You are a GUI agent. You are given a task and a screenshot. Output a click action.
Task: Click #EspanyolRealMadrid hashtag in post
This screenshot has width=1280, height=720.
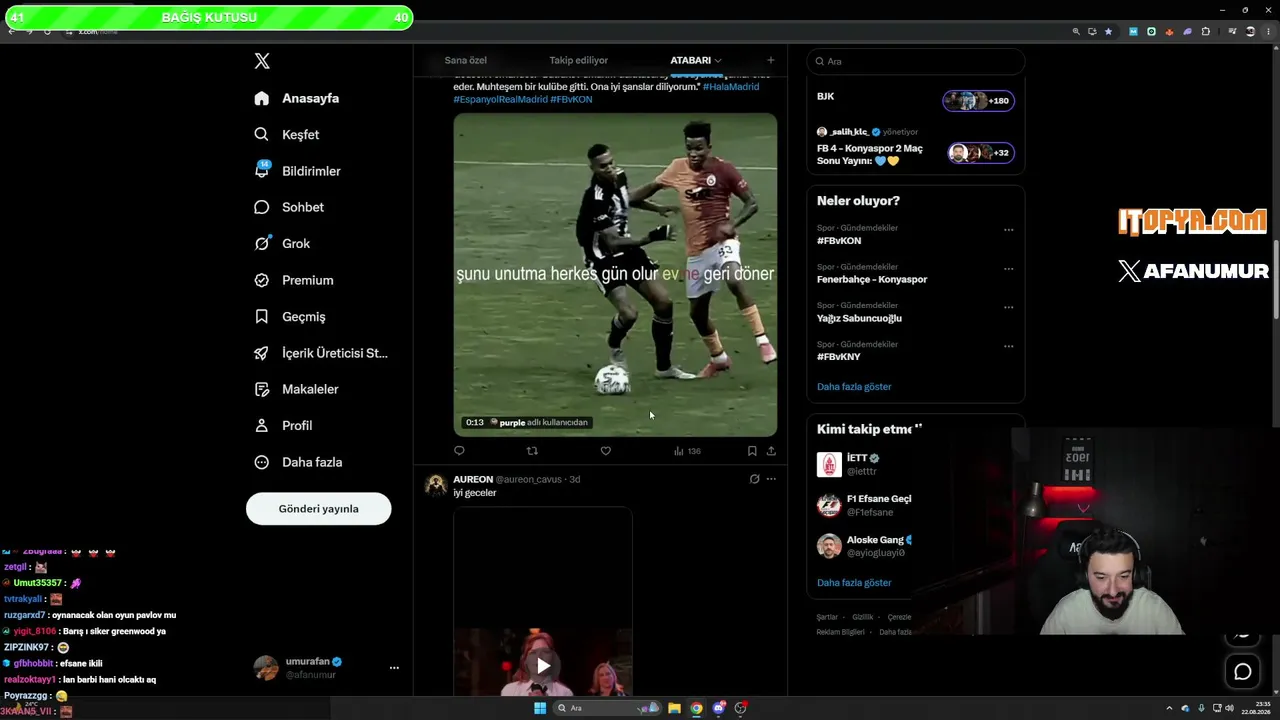point(500,100)
